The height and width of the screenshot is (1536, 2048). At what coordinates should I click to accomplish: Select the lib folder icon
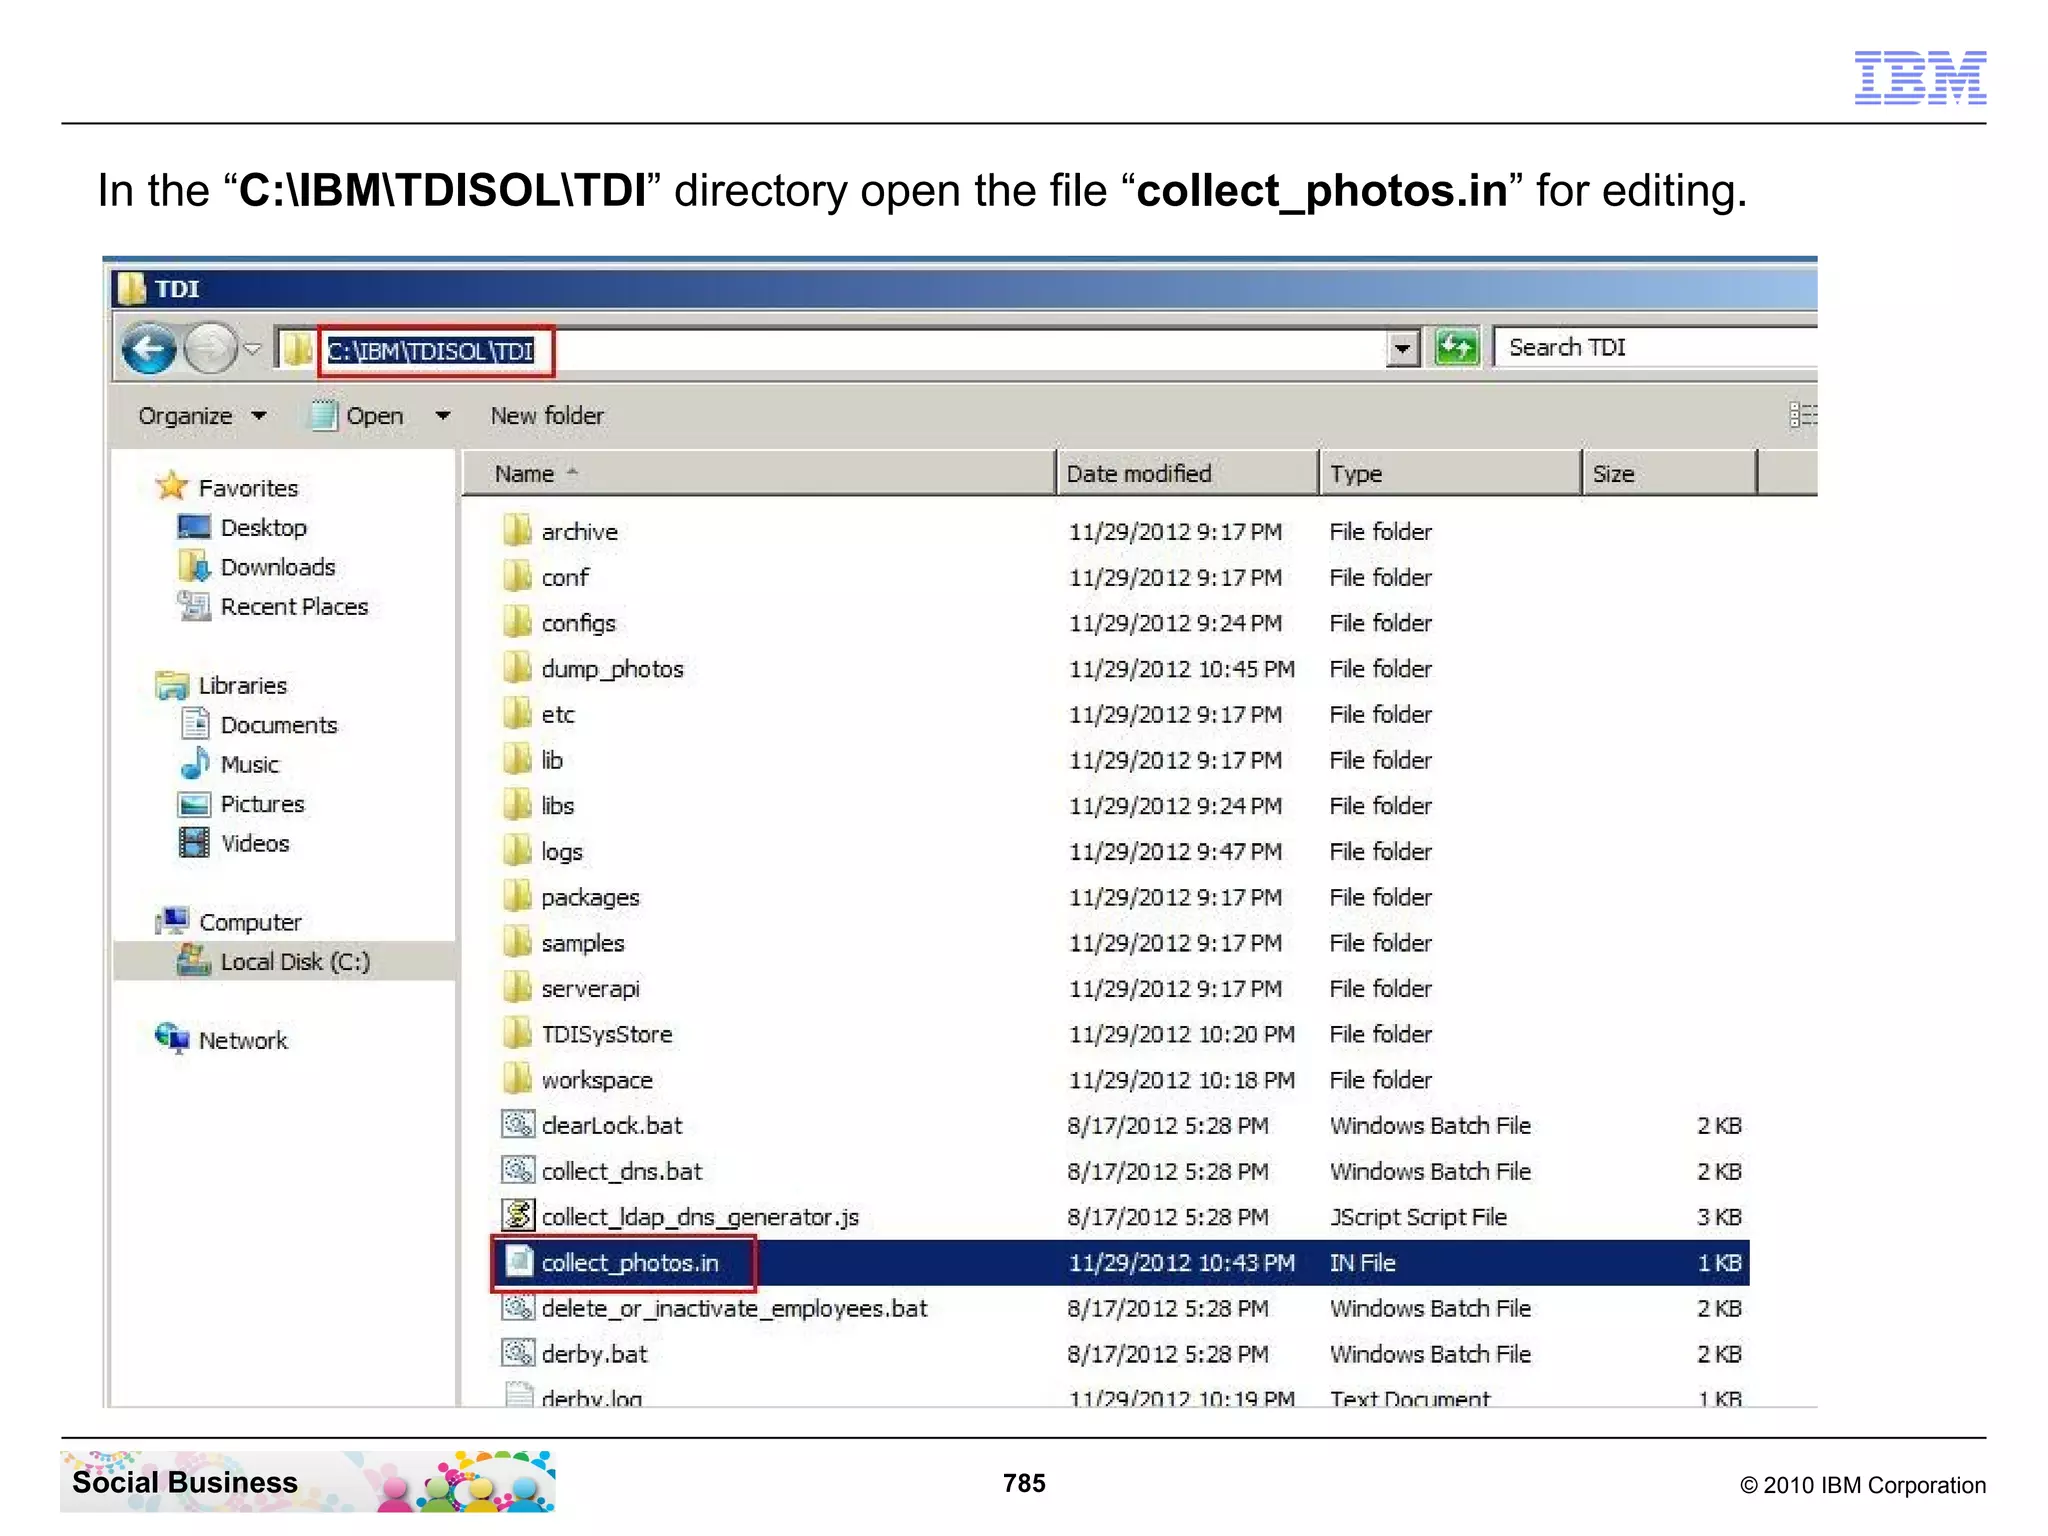(x=517, y=759)
